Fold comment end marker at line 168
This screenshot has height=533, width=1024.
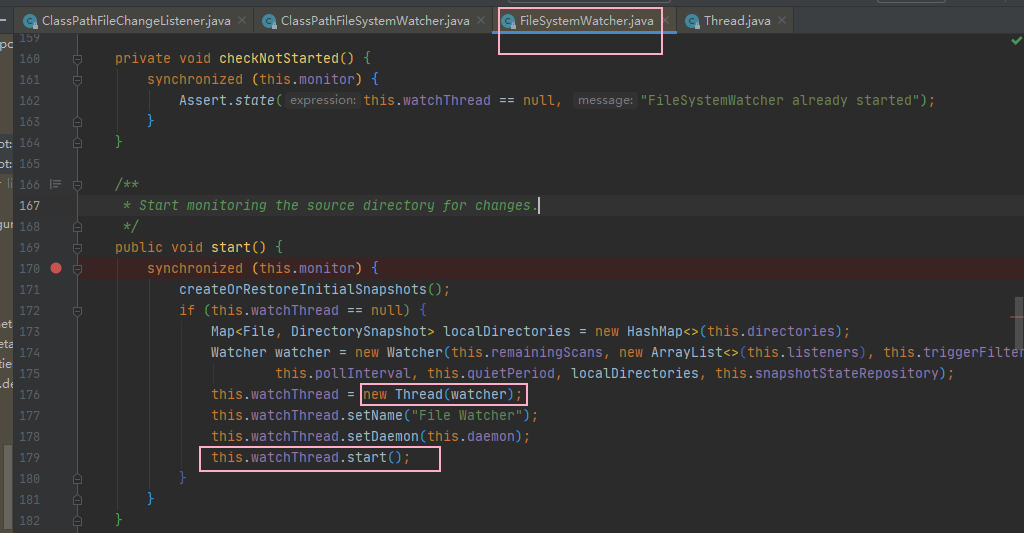(x=78, y=227)
